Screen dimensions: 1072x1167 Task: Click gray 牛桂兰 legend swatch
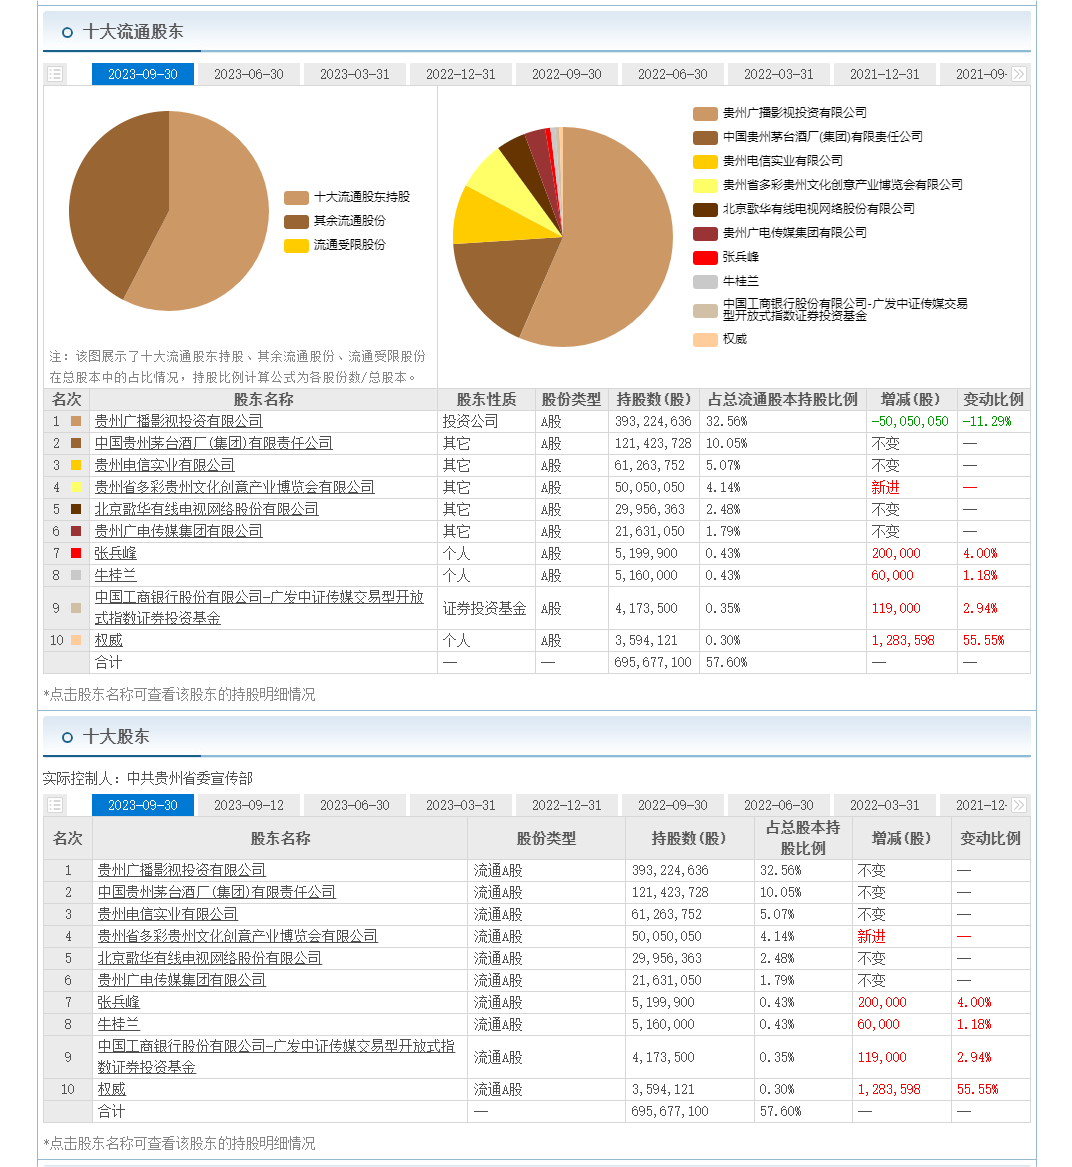(x=705, y=282)
